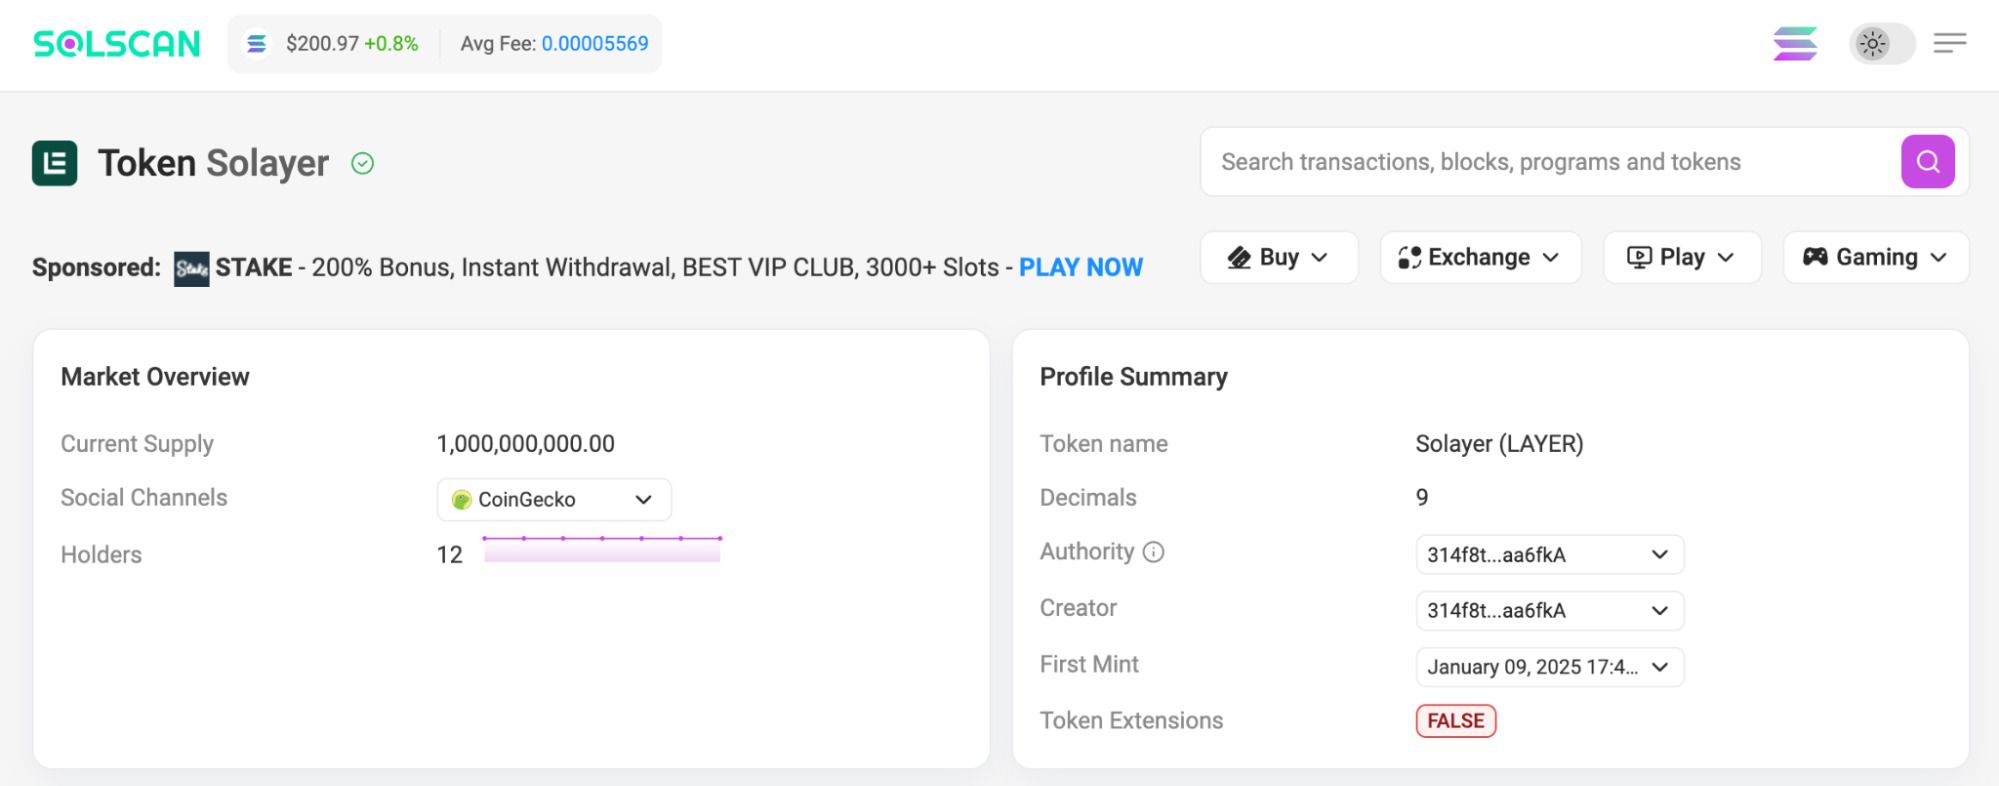Click the Solscan logo
The width and height of the screenshot is (1999, 786).
pos(117,44)
